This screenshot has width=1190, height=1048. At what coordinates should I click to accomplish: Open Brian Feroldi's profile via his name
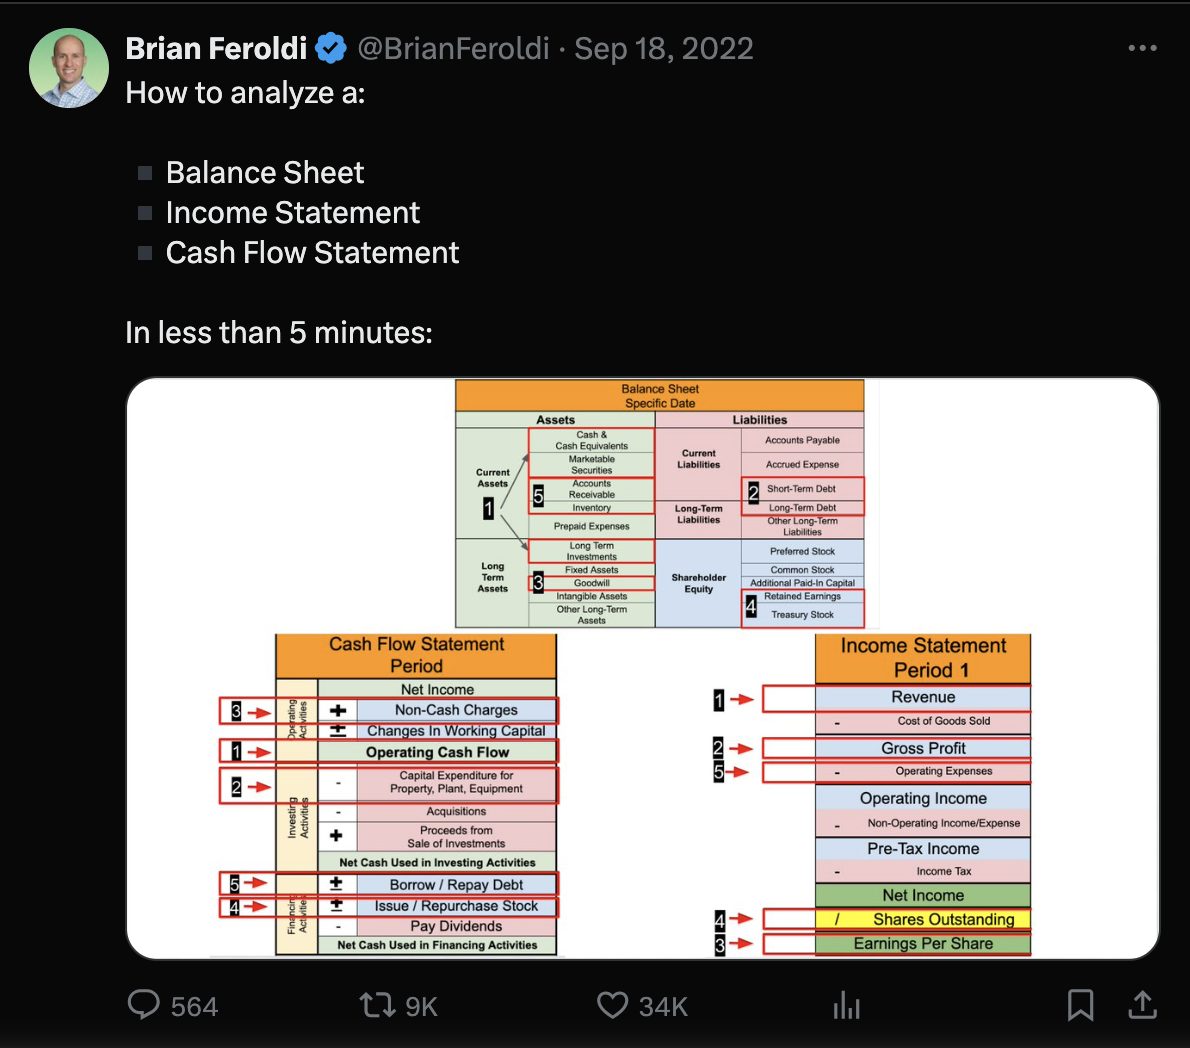(216, 47)
